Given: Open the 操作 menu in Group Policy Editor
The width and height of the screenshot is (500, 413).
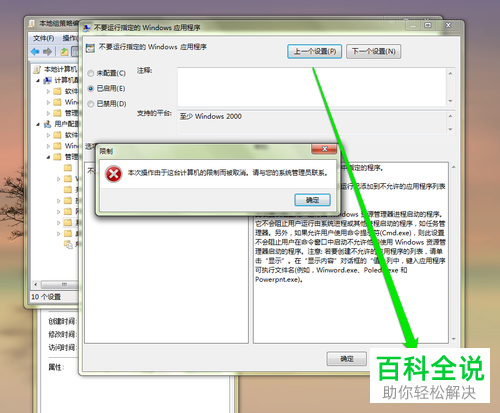Looking at the screenshot, I should [70, 38].
